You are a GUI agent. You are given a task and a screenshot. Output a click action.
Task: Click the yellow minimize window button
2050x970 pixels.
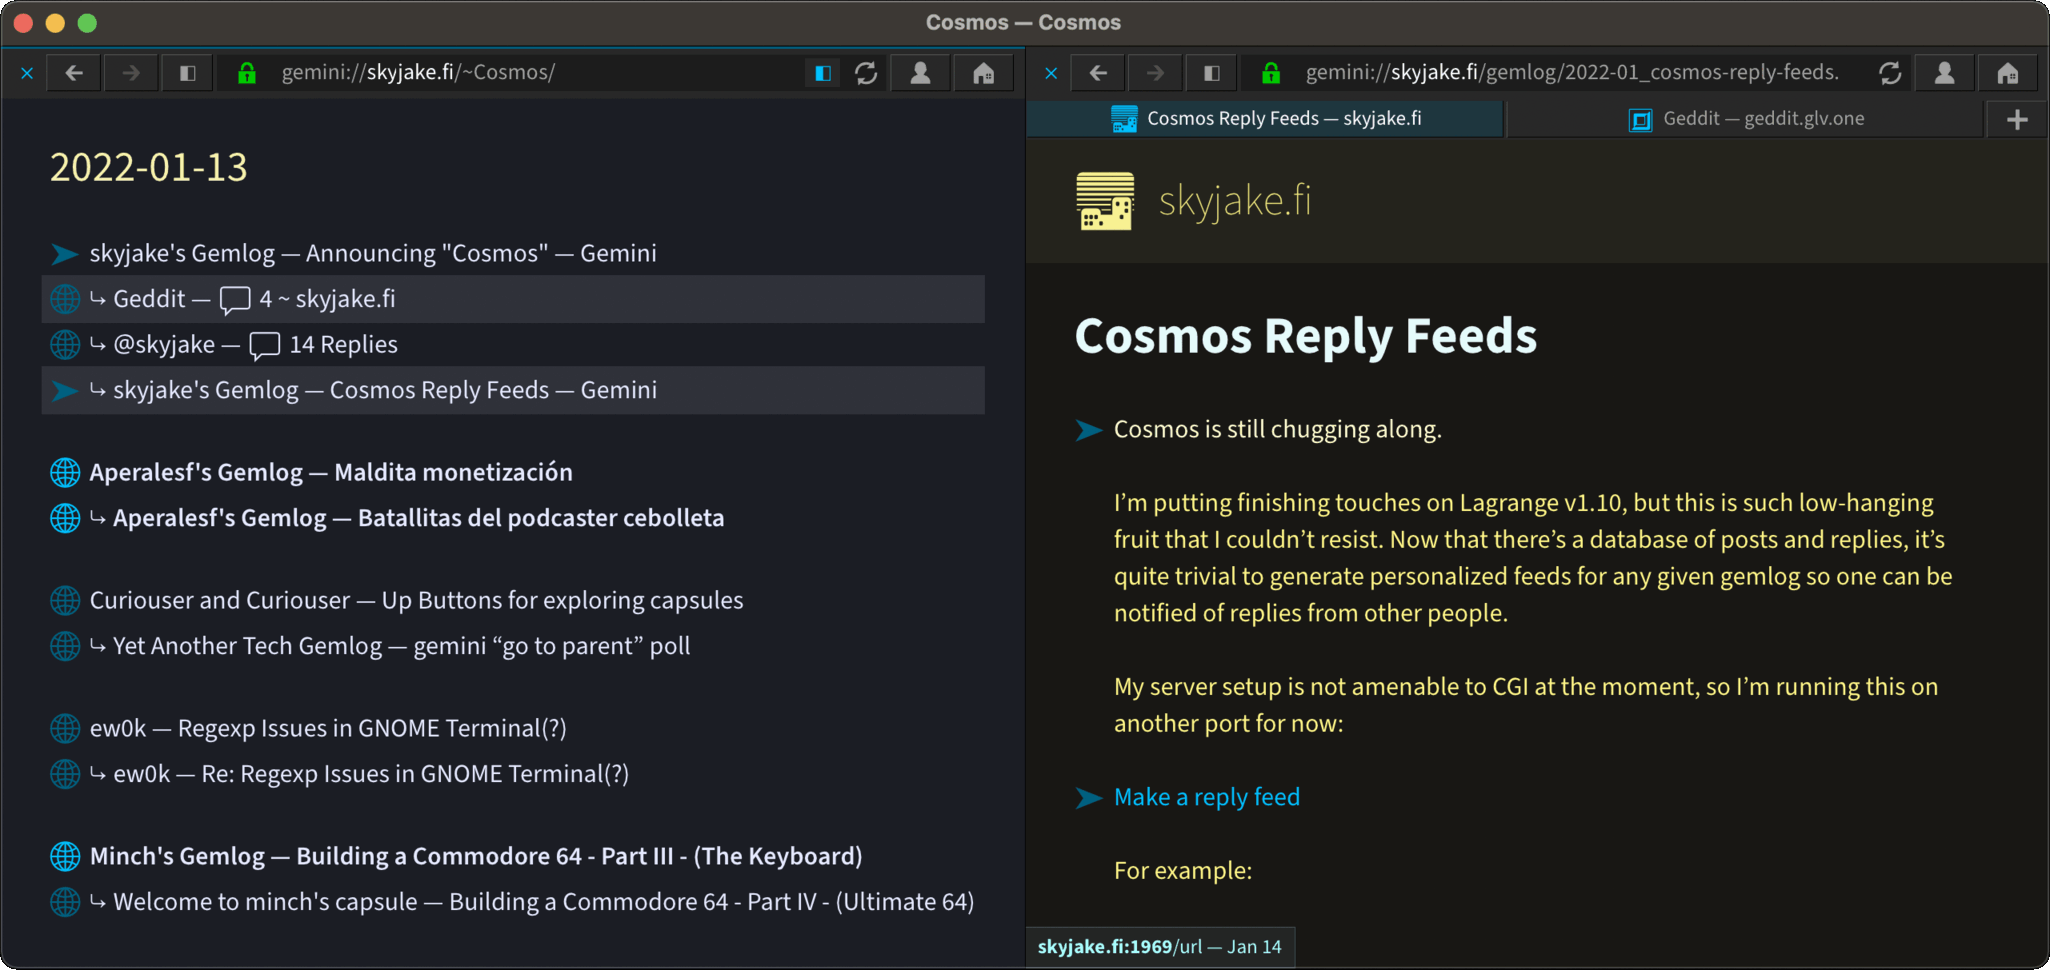(x=55, y=23)
